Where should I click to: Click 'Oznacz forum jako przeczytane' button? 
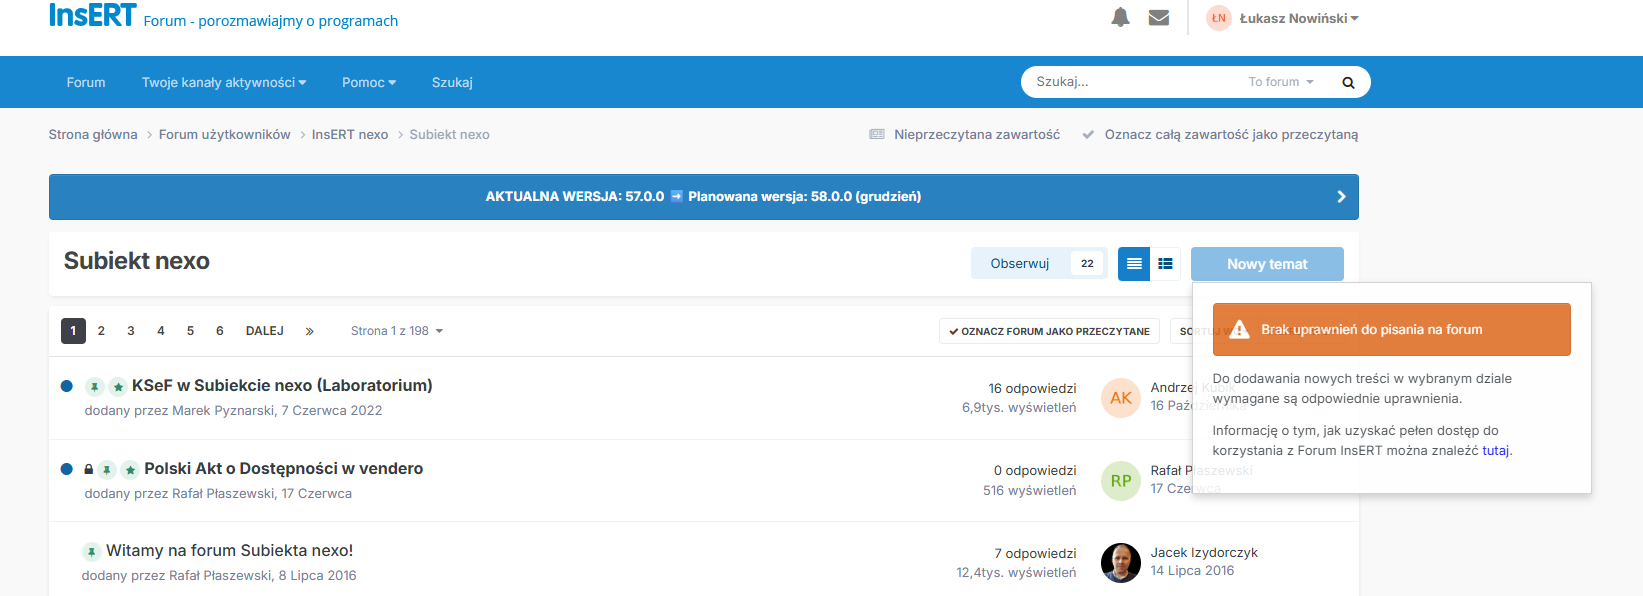1049,331
